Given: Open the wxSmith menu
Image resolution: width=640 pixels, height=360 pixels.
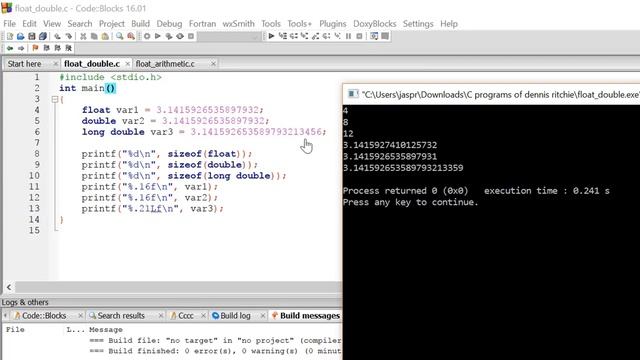Looking at the screenshot, I should click(238, 24).
